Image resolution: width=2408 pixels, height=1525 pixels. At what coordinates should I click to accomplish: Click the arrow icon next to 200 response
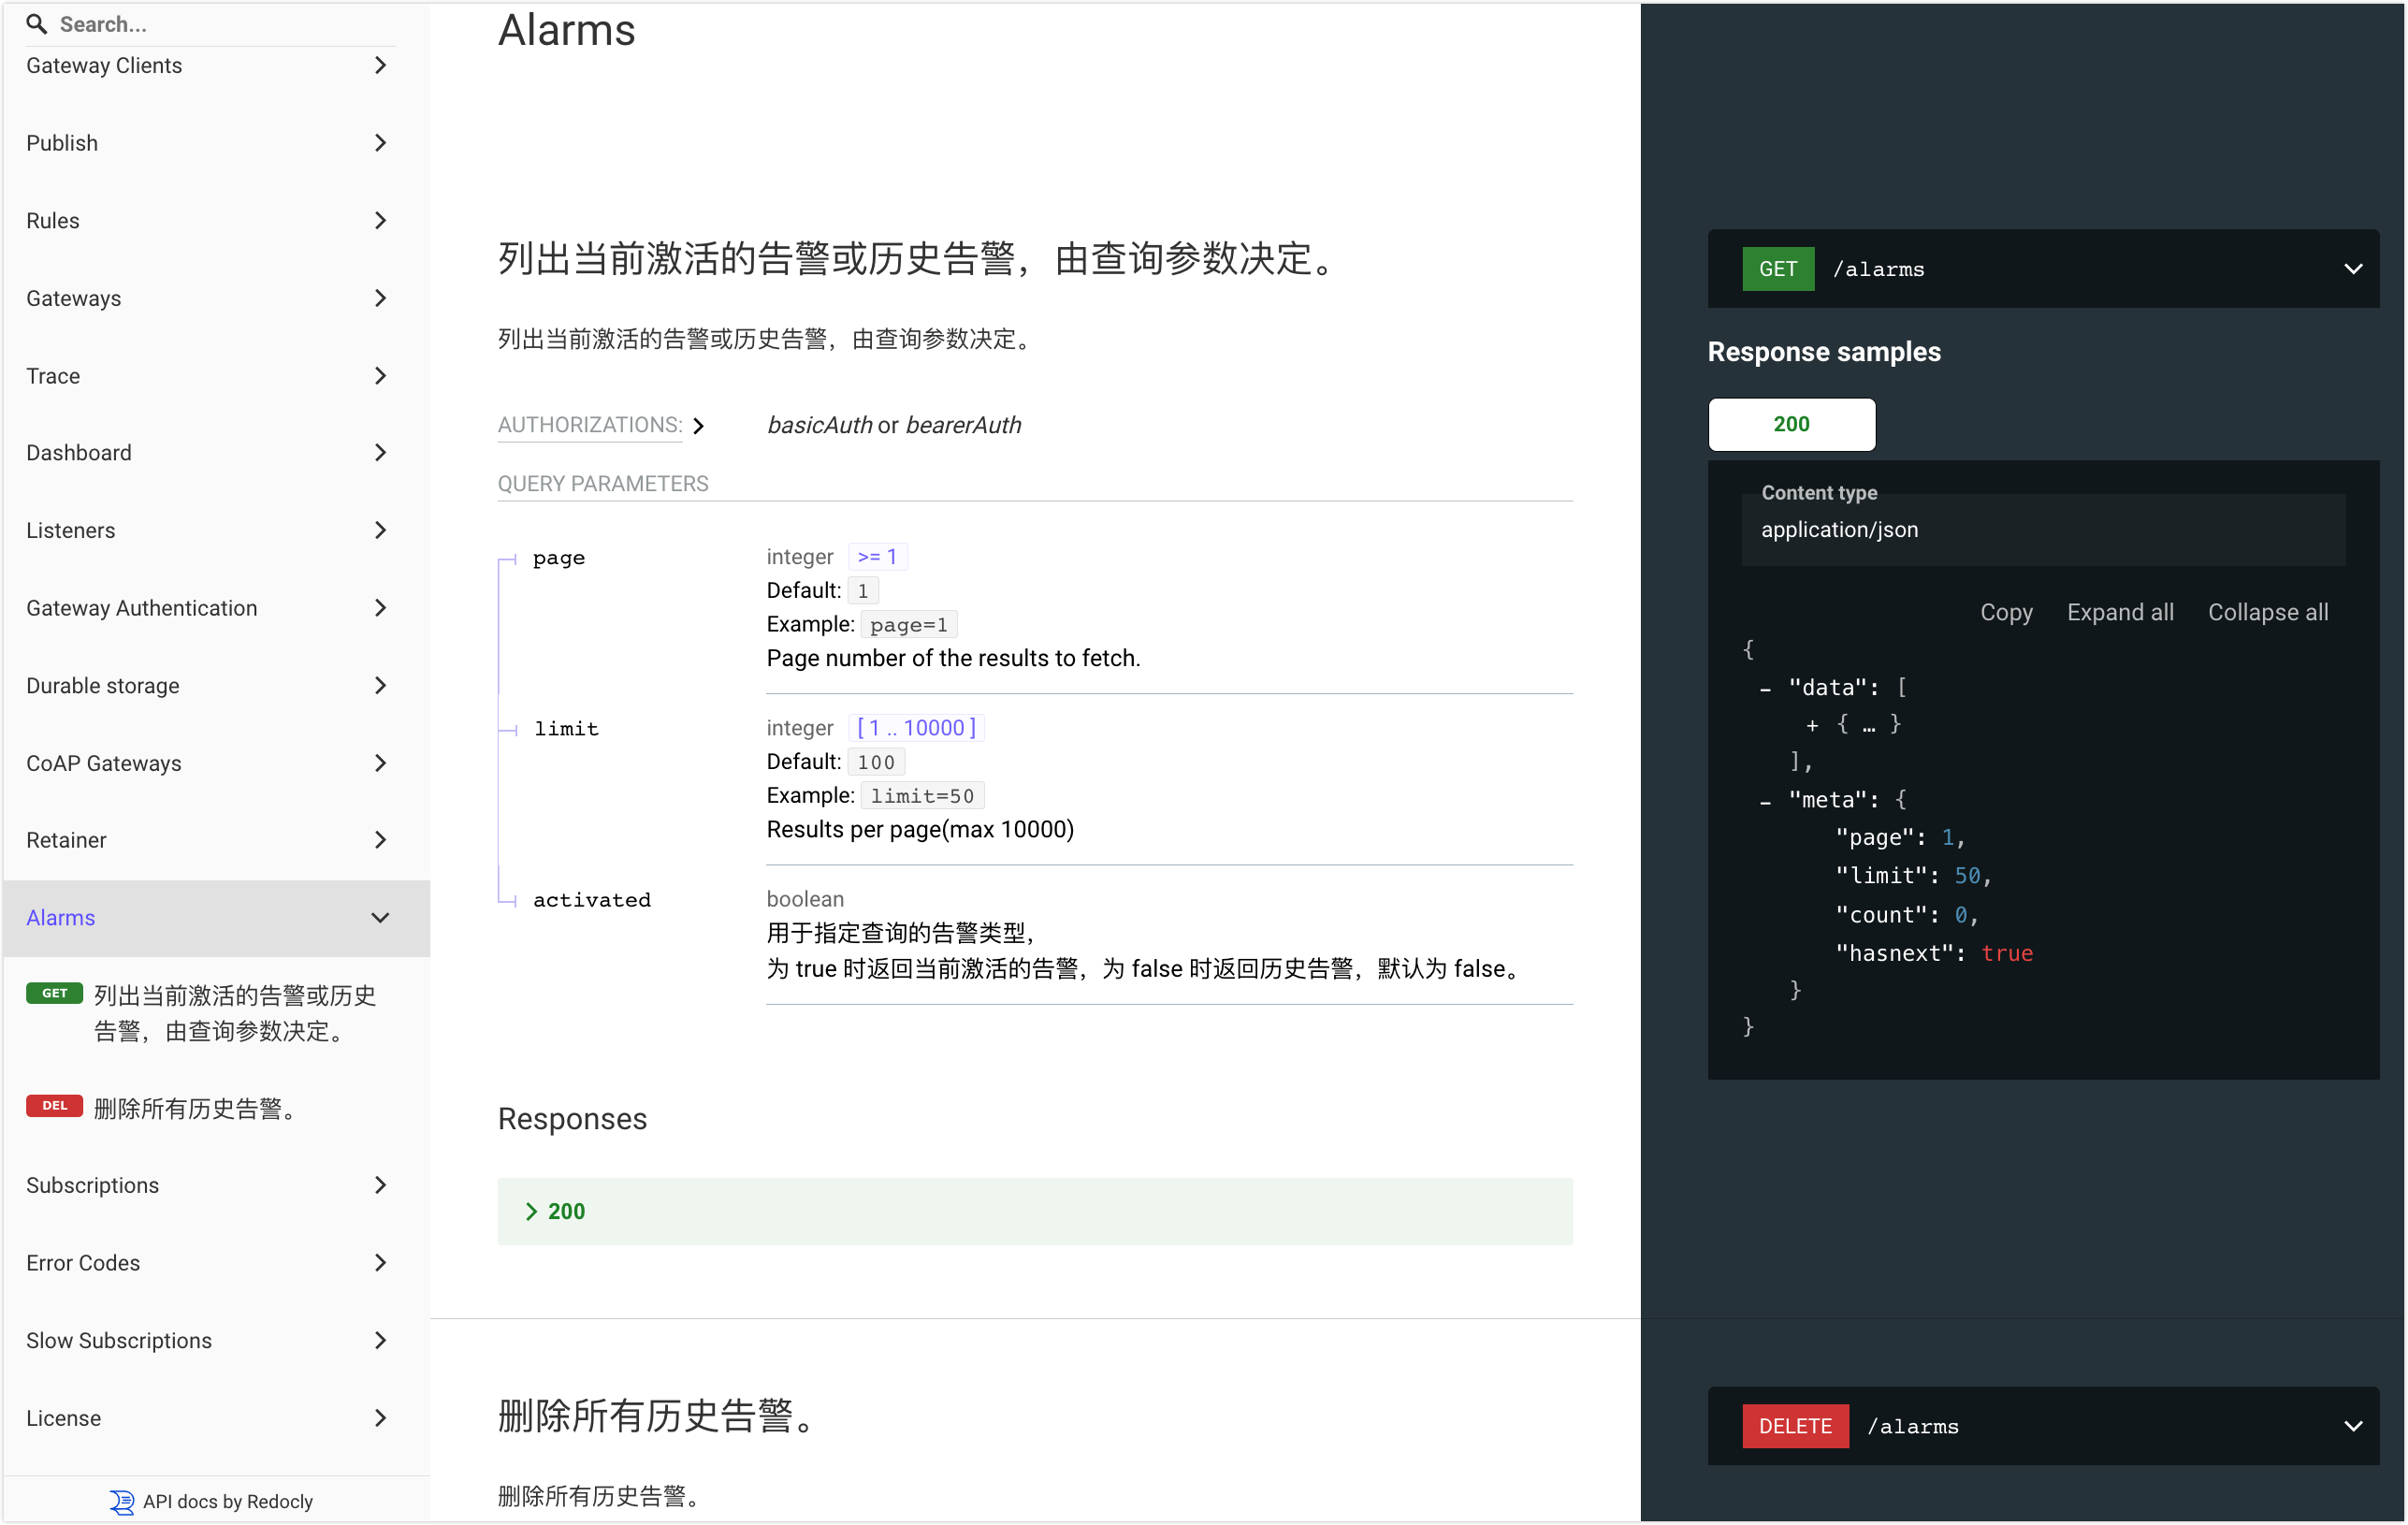coord(531,1211)
